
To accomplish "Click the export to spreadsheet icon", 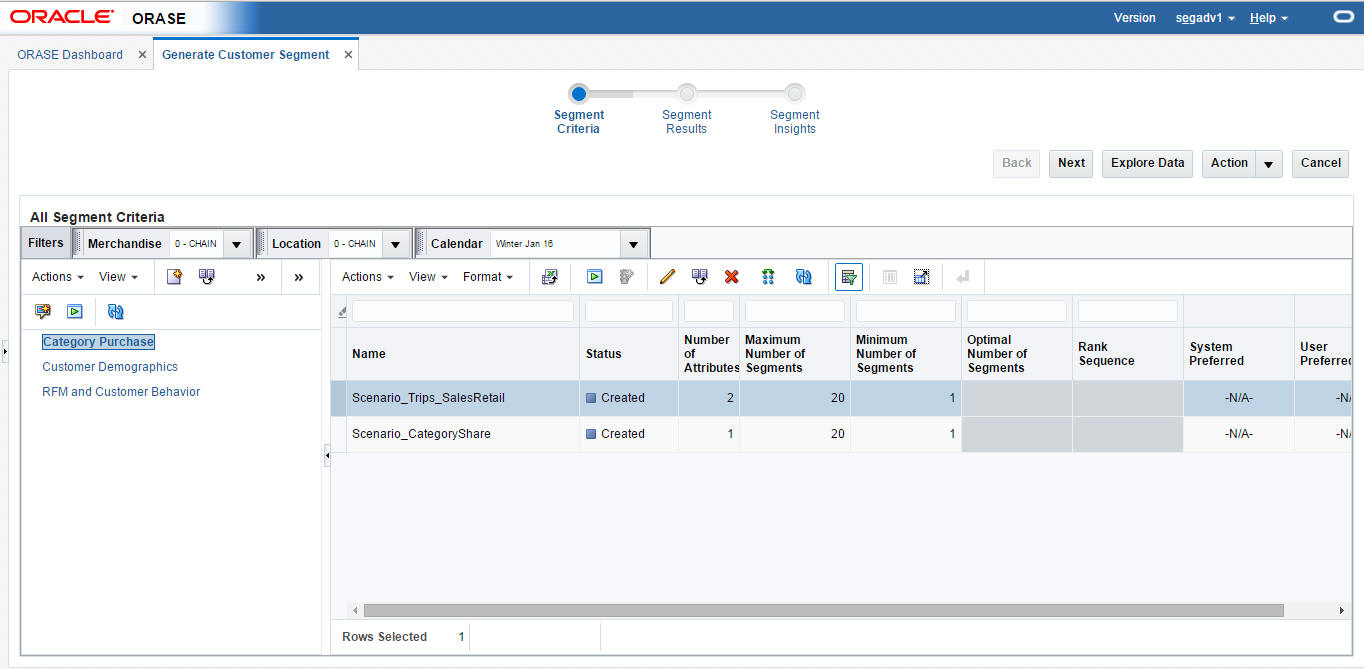I will point(549,277).
